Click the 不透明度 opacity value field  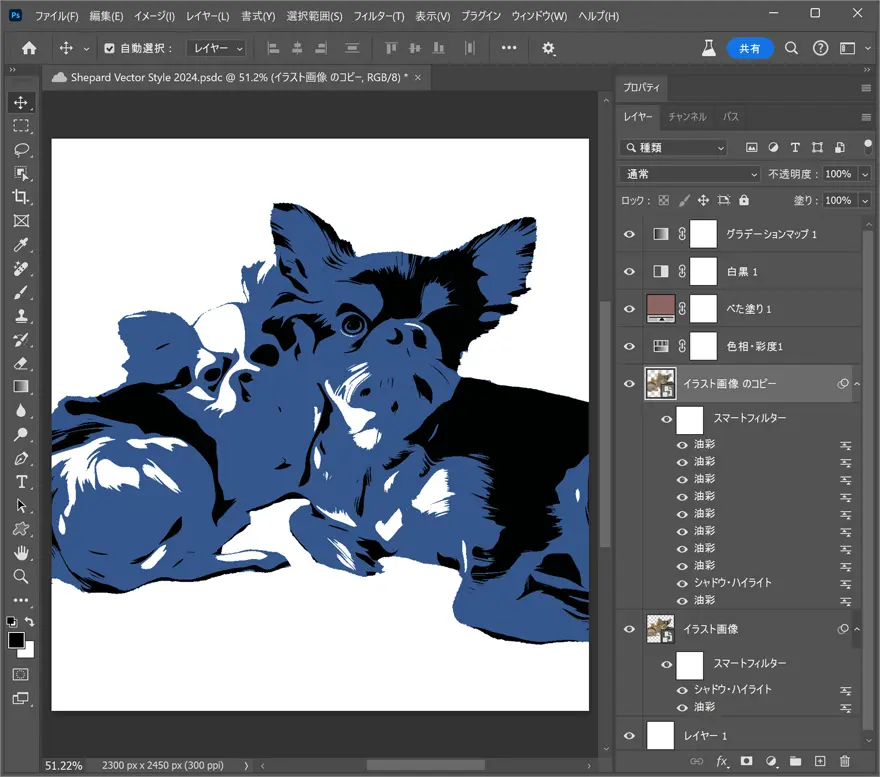tap(836, 174)
